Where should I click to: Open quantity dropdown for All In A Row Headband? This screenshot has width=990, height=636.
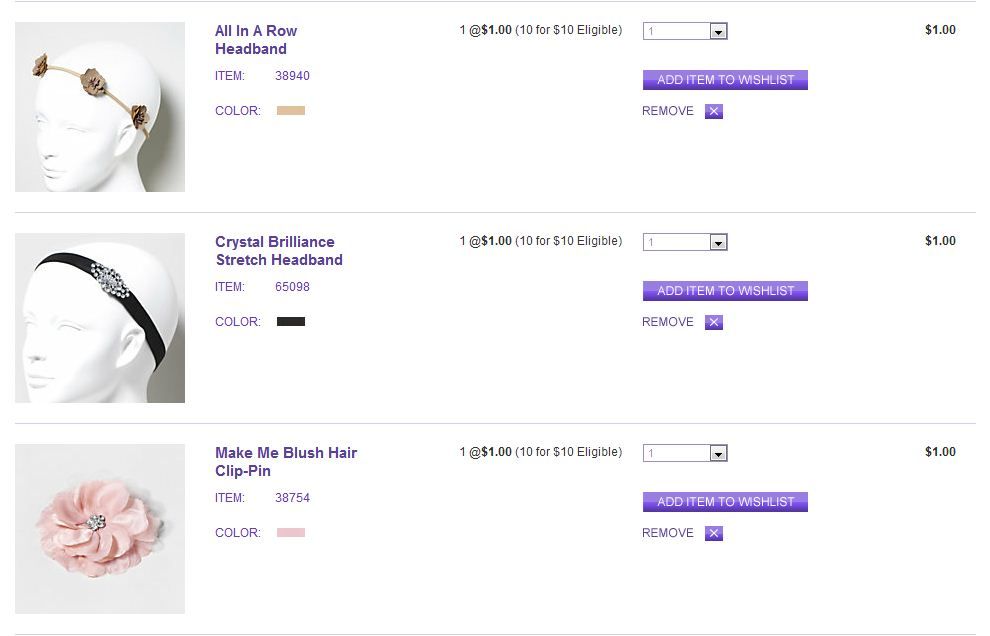[685, 31]
